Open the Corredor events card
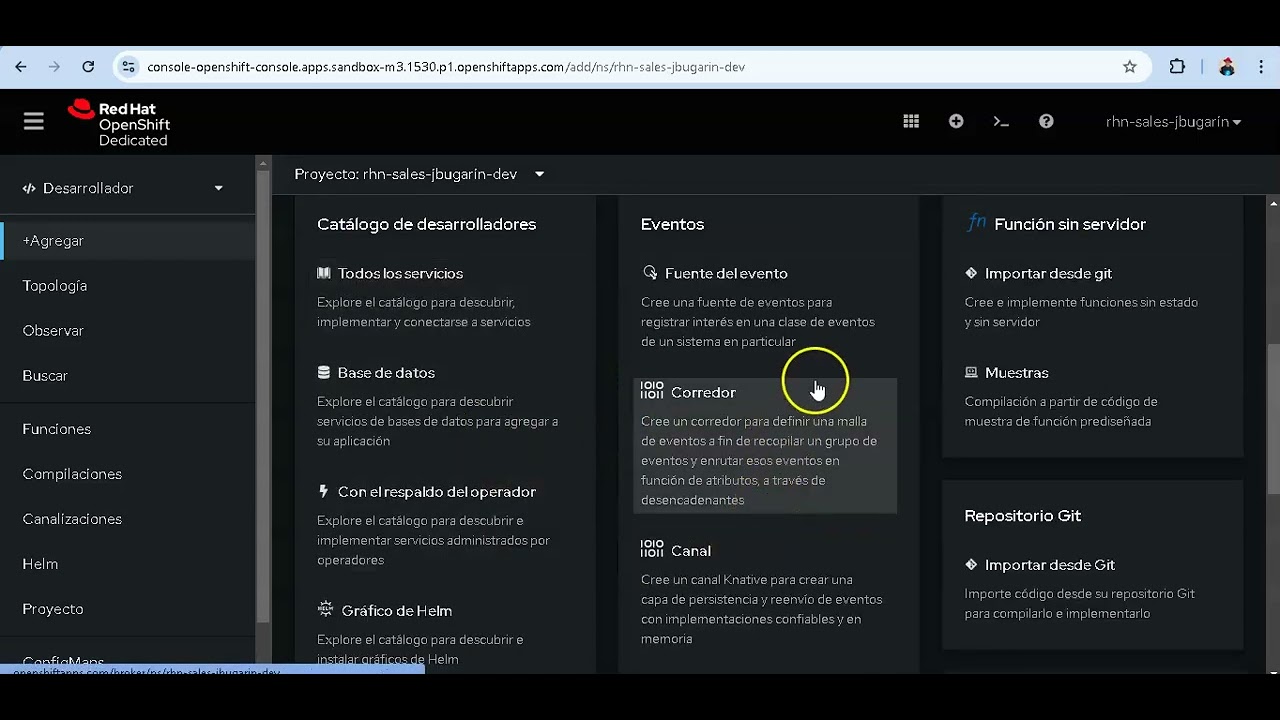Viewport: 1280px width, 720px height. coord(703,393)
